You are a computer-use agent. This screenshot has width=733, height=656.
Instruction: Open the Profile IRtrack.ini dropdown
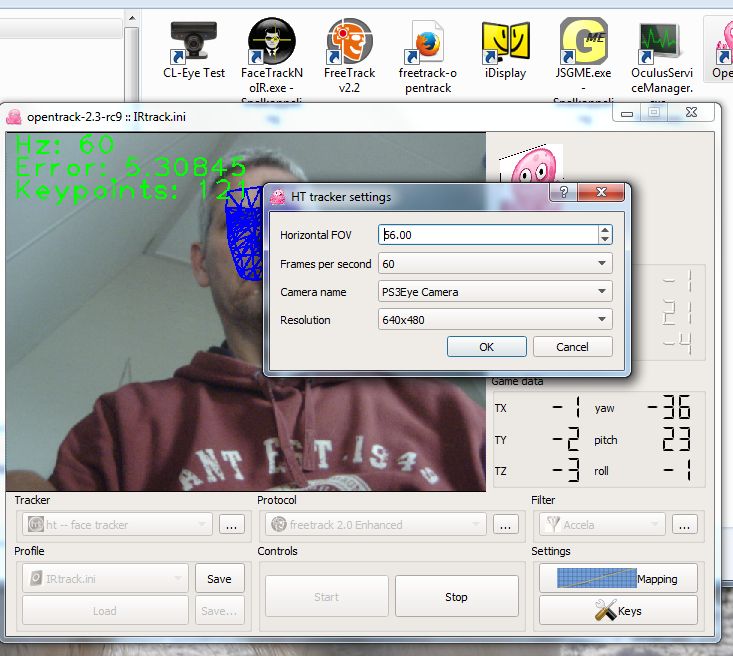coord(105,579)
